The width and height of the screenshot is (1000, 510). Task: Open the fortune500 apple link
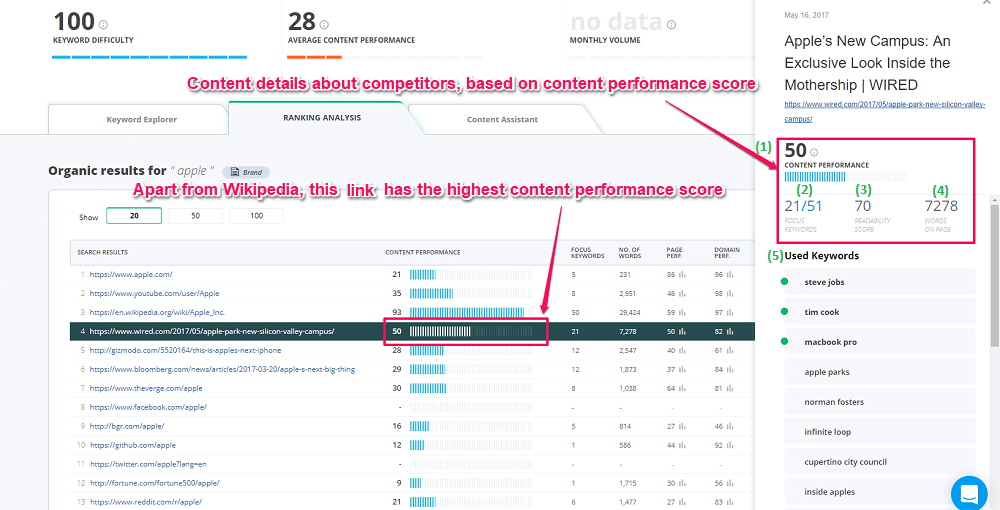point(155,483)
